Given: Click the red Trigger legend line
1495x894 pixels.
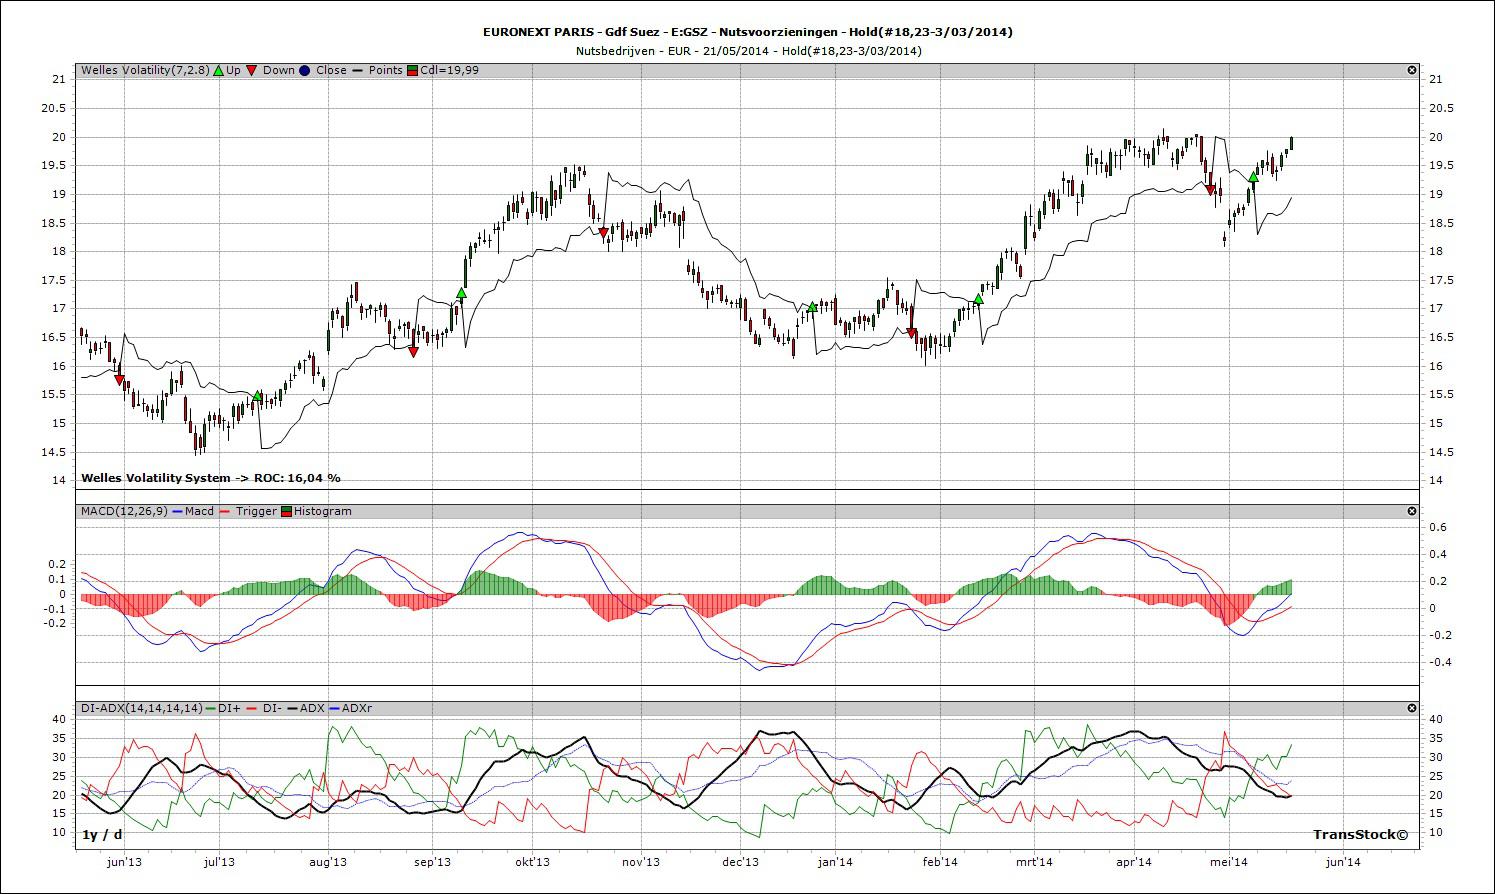Looking at the screenshot, I should pos(226,511).
